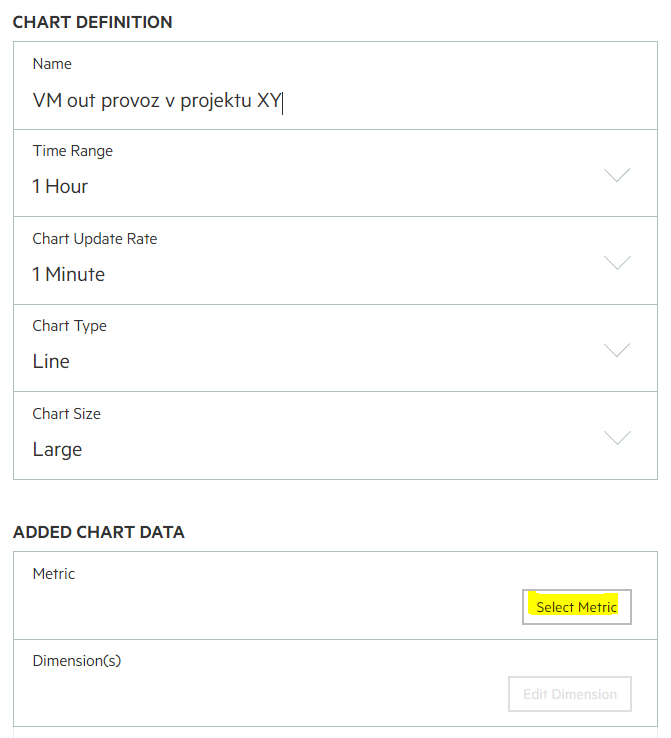Click the CHART DEFINITION heading
Screen dimensions: 671x738
pos(93,22)
